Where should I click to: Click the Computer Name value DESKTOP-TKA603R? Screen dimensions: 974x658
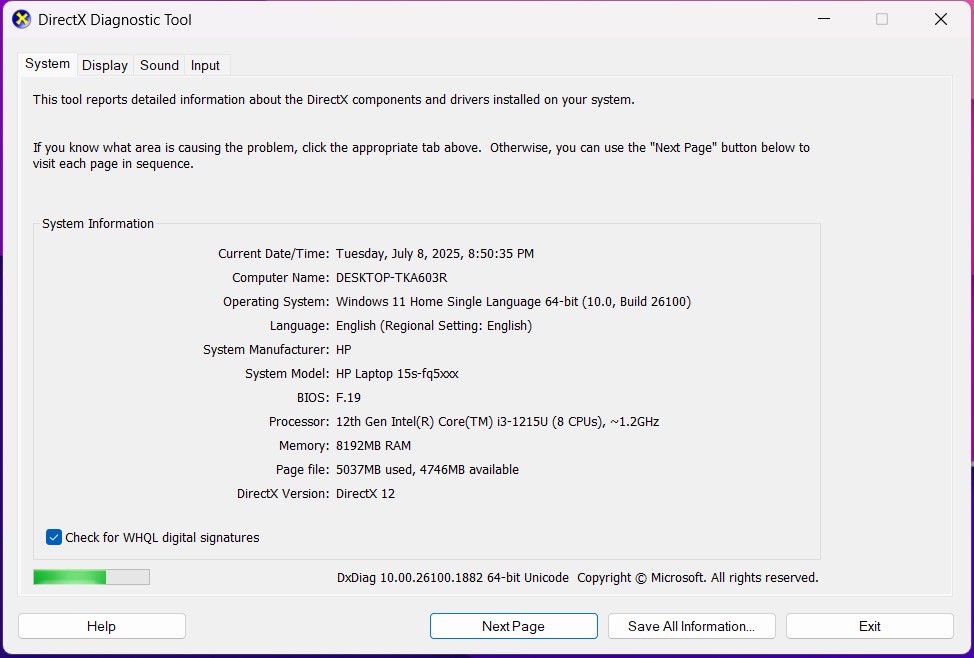(x=391, y=277)
